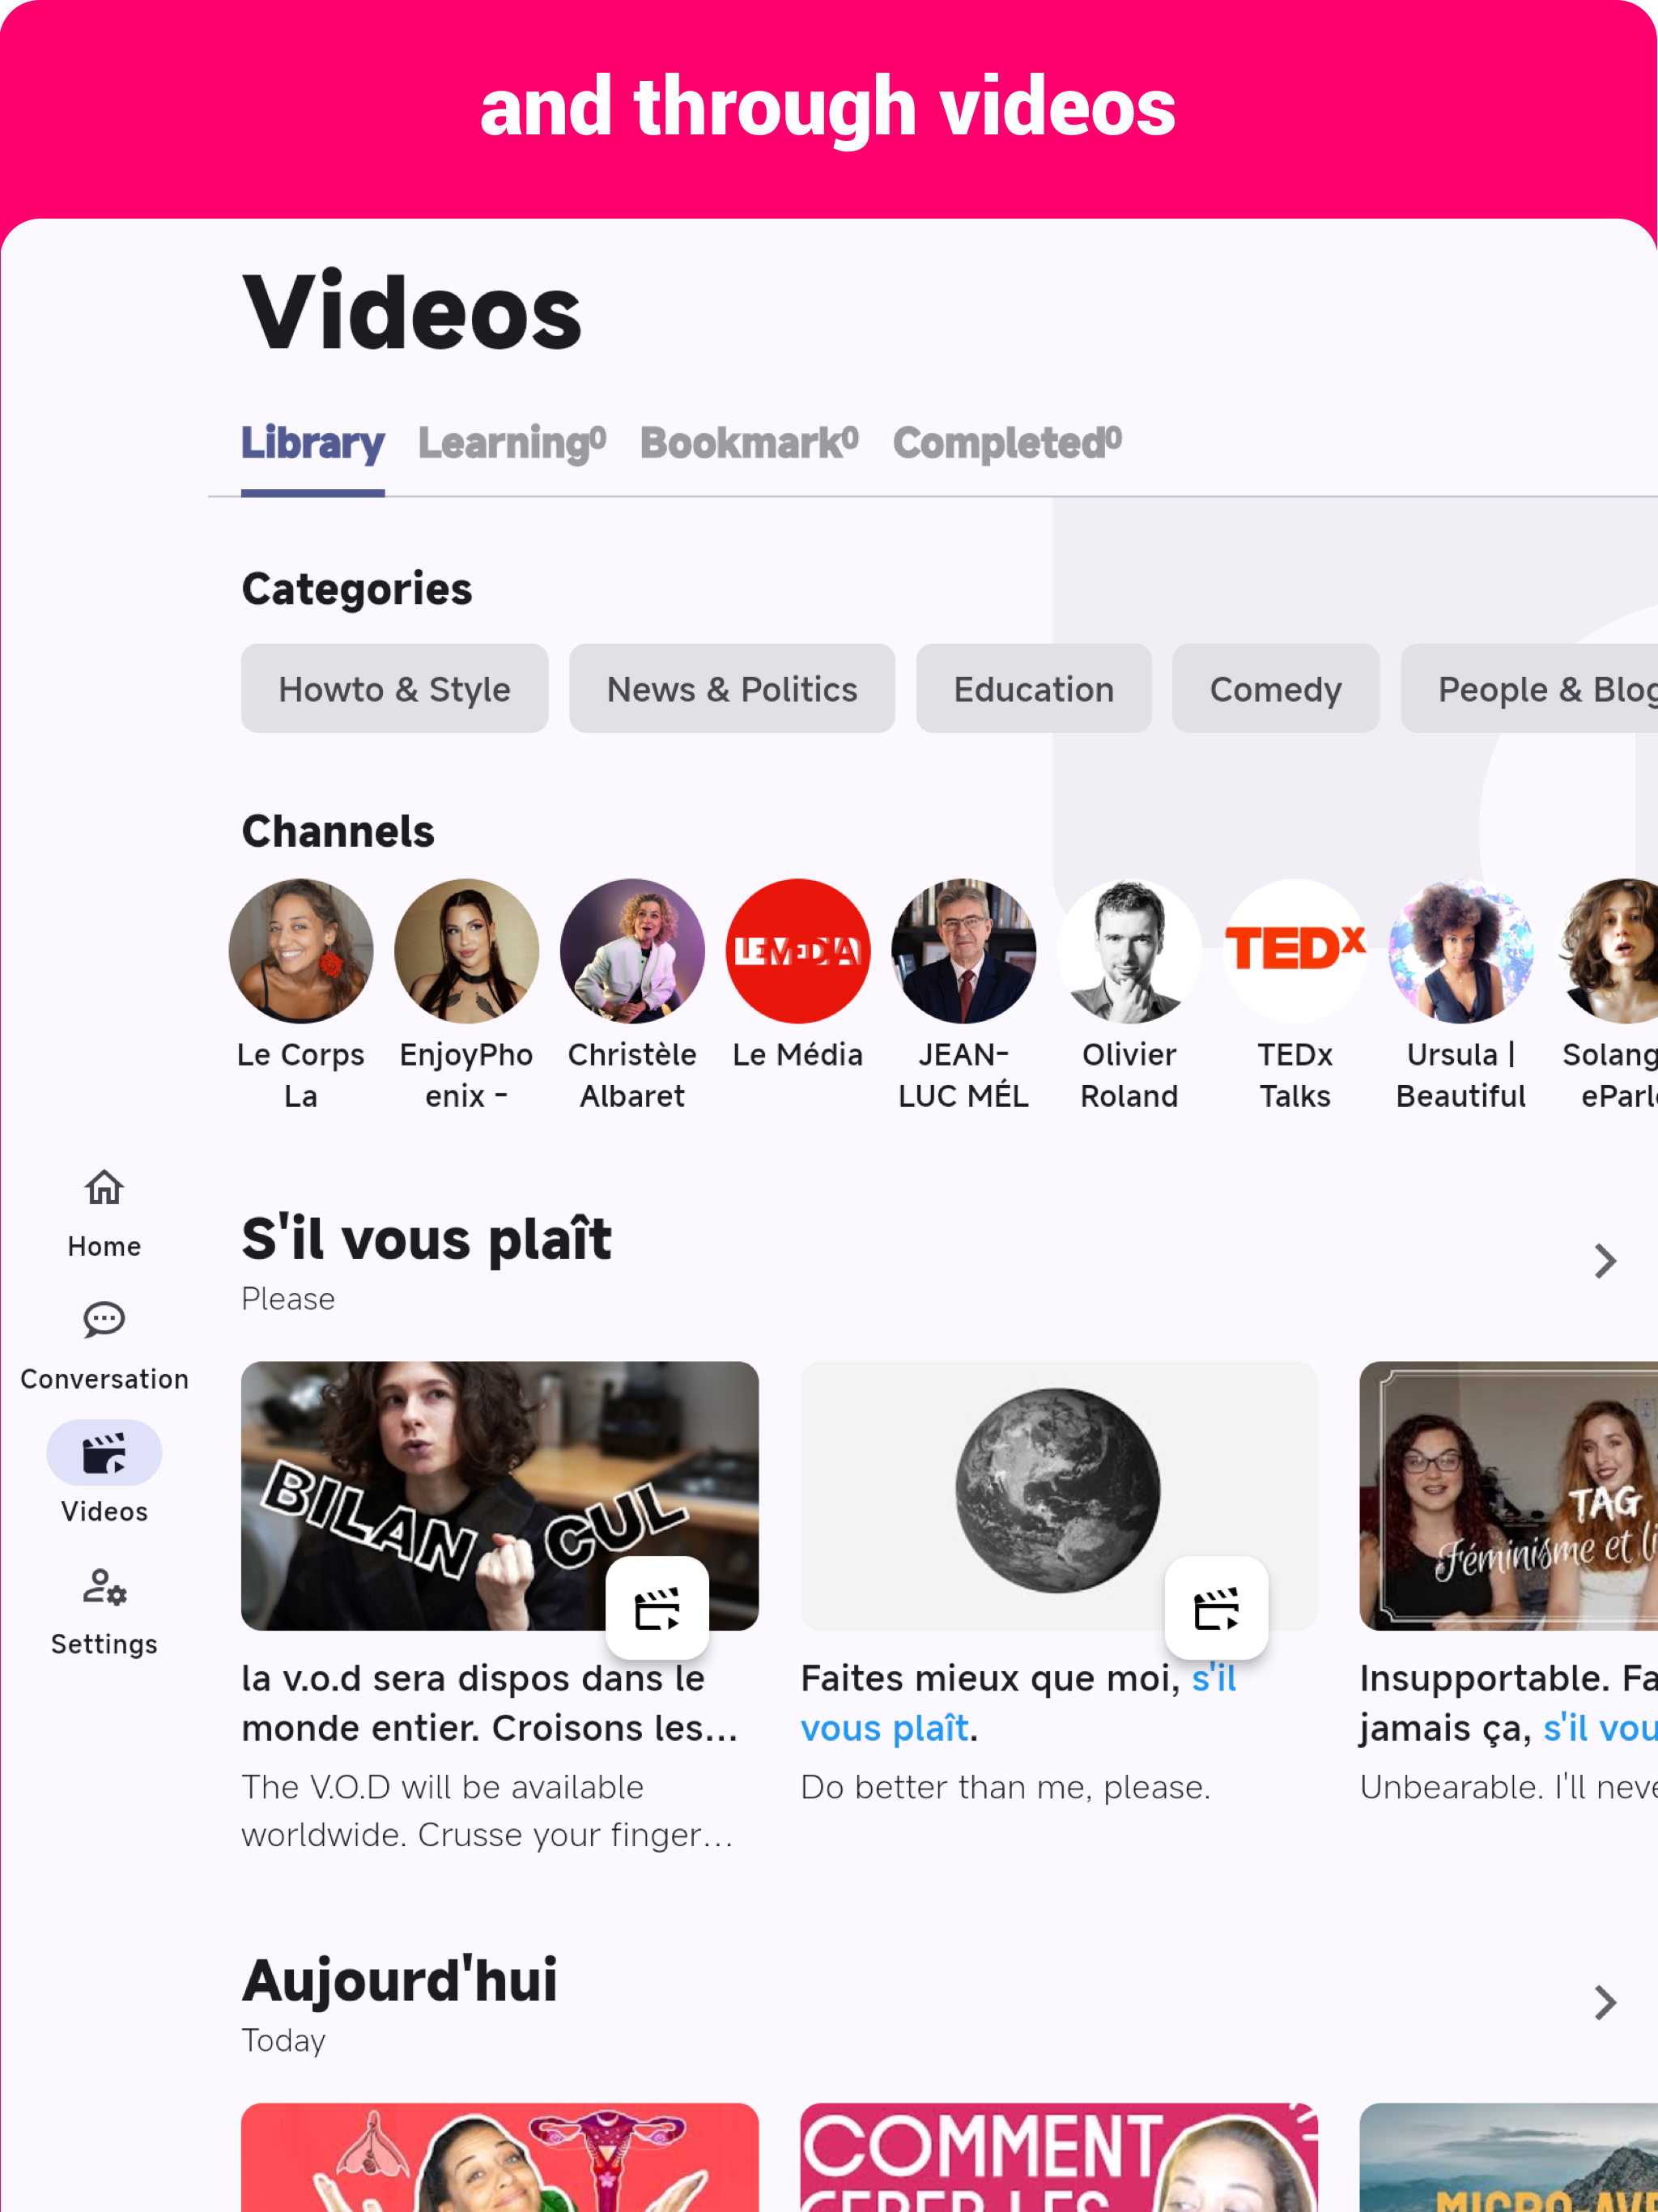Open the Home sidebar icon
Image resolution: width=1658 pixels, height=2212 pixels.
(104, 1188)
